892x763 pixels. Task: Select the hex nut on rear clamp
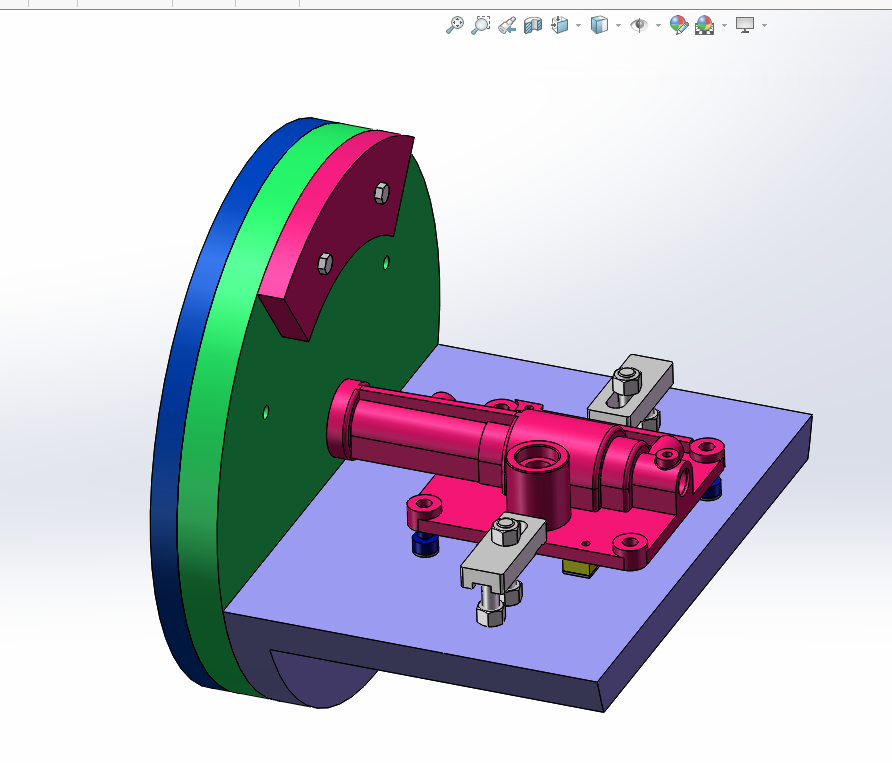tap(626, 380)
